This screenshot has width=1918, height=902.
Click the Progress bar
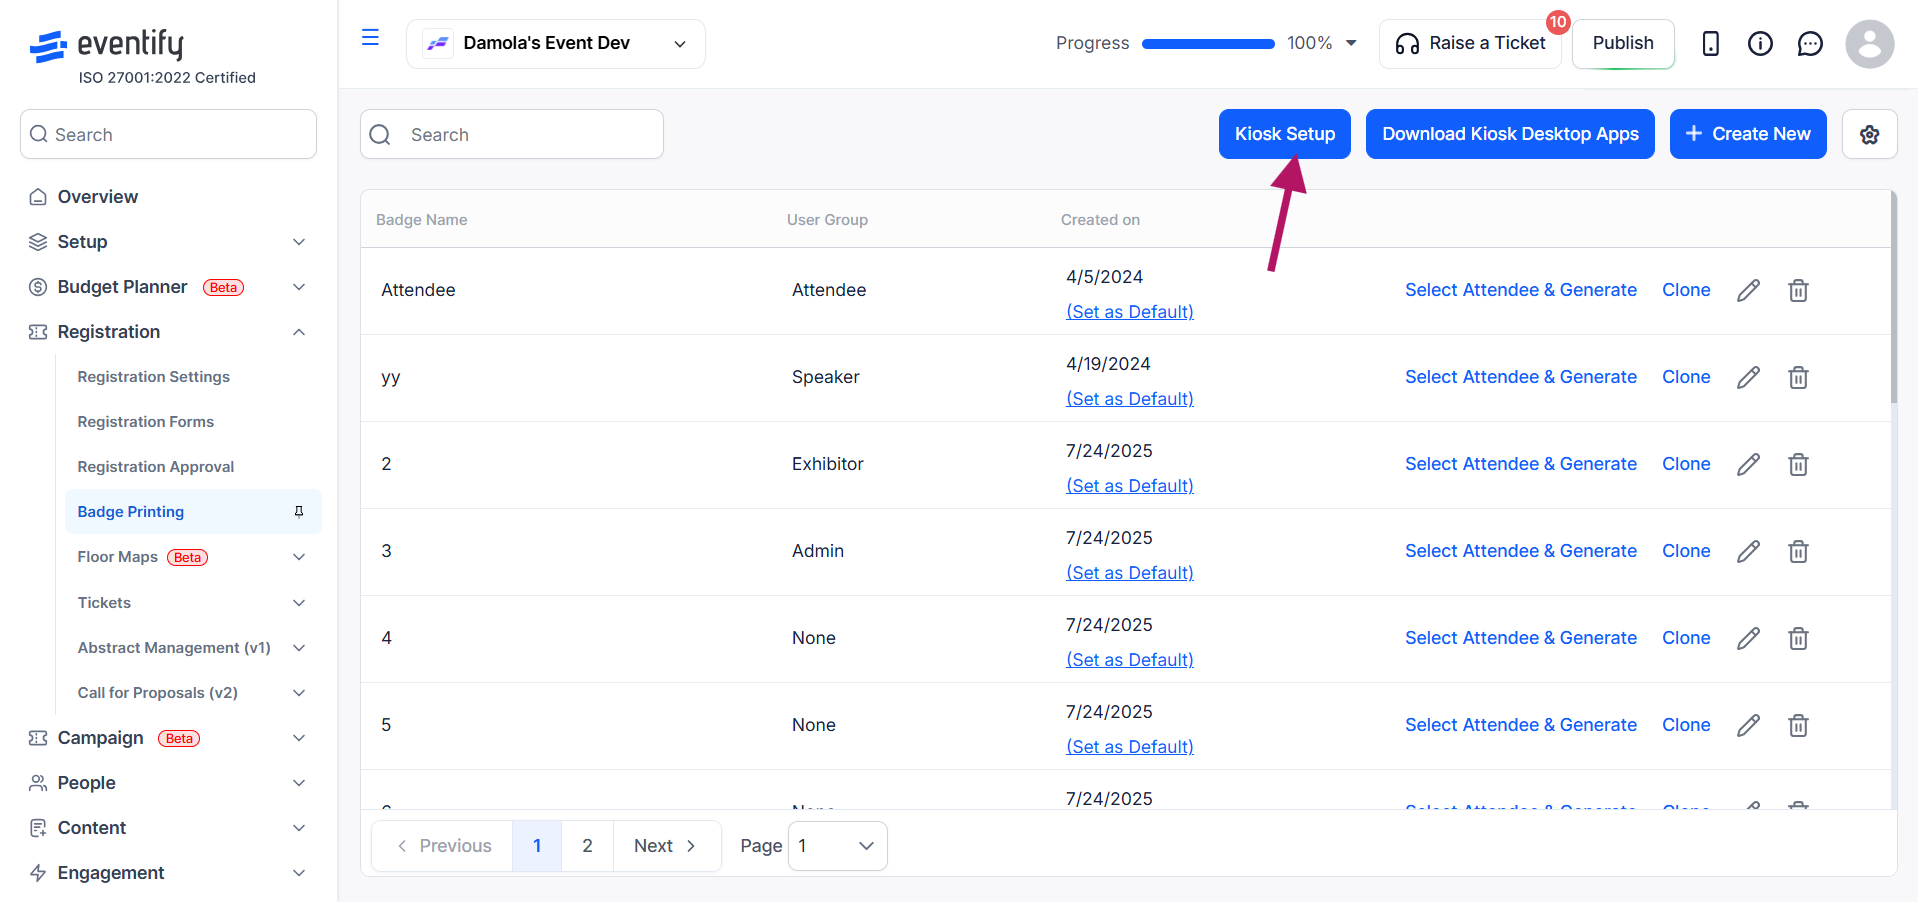1208,44
